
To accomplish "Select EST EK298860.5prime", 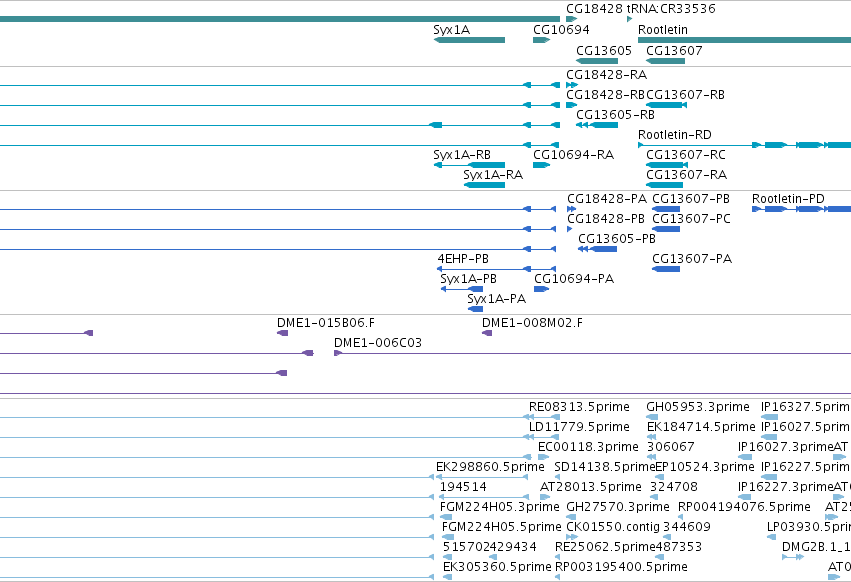I will pyautogui.click(x=490, y=467).
